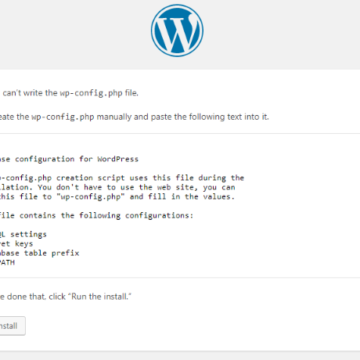Place cursor on the "configuration for WordPress" line
Screen dimensions: 360x360
(x=69, y=159)
